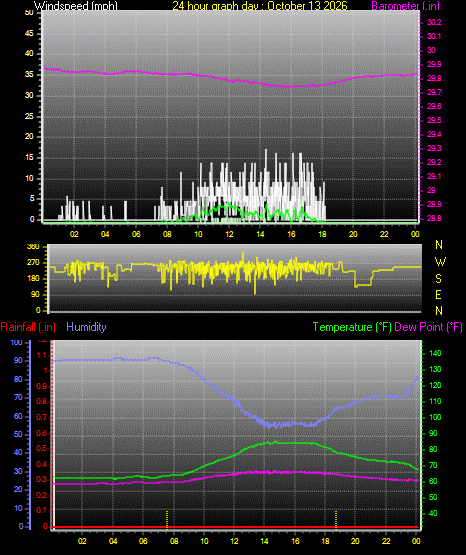
Task: Click the sunrise marker near 08 hours
Action: [167, 520]
